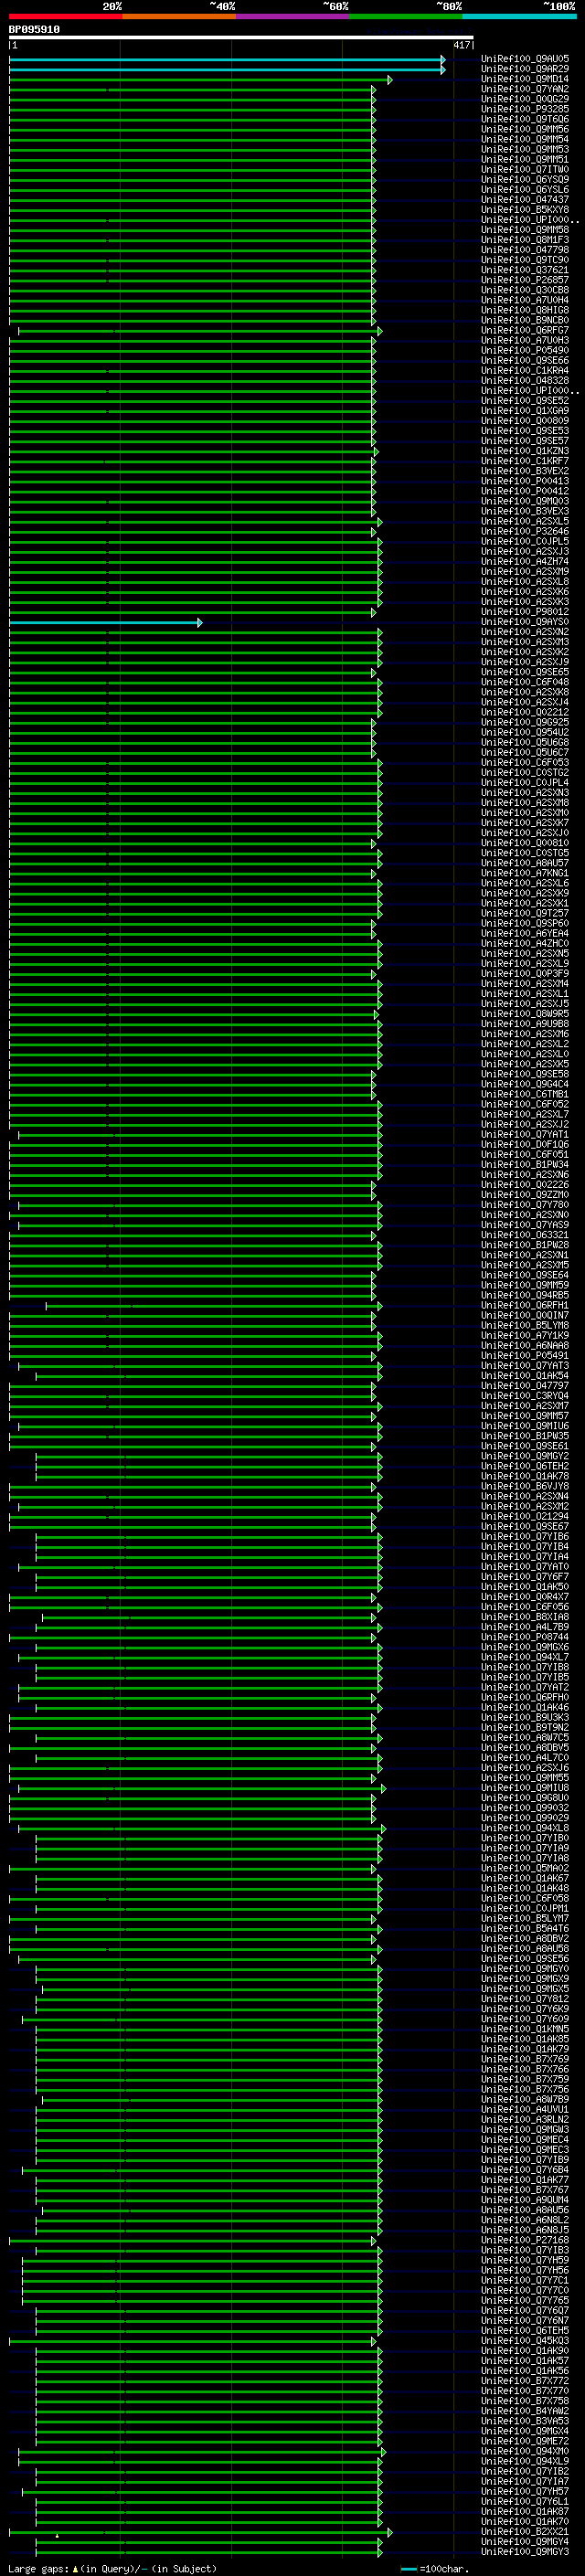Image resolution: width=585 pixels, height=2576 pixels.
Task: Select label UniRef100_O21294
Action: point(525,1516)
